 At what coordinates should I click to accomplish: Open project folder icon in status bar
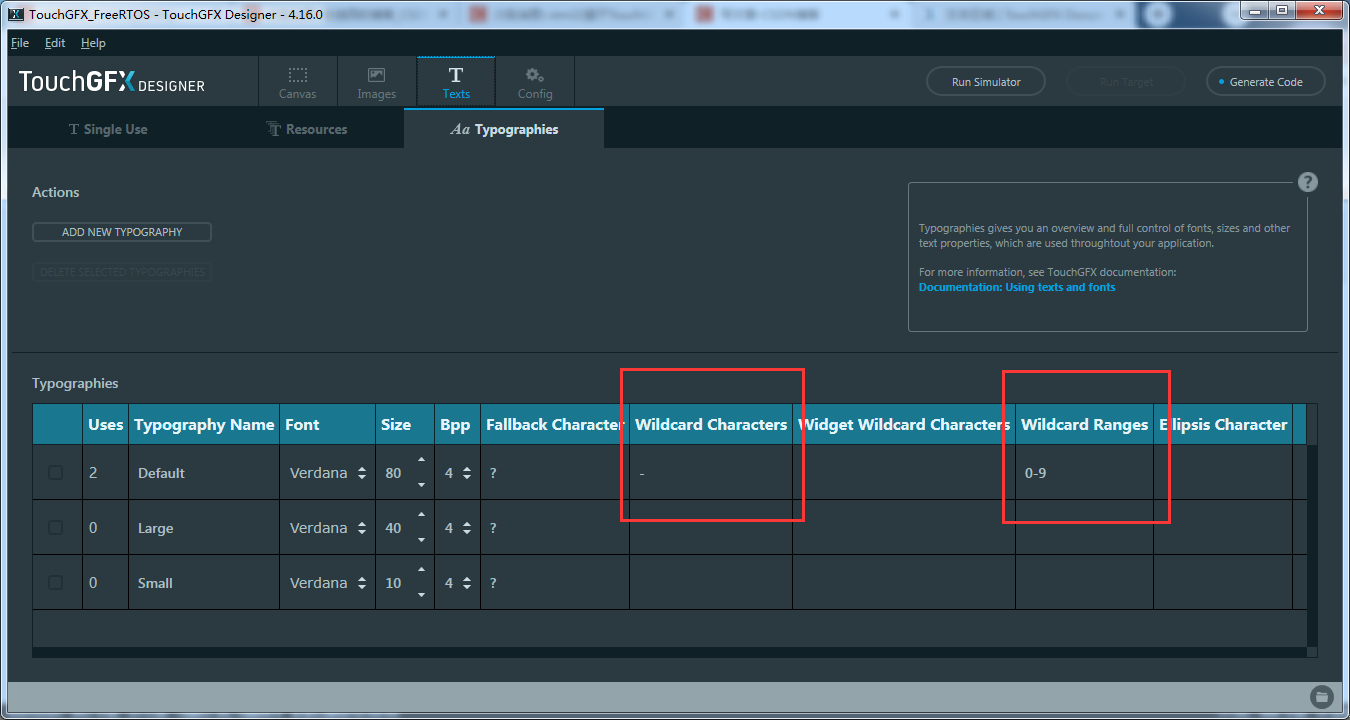click(1320, 696)
